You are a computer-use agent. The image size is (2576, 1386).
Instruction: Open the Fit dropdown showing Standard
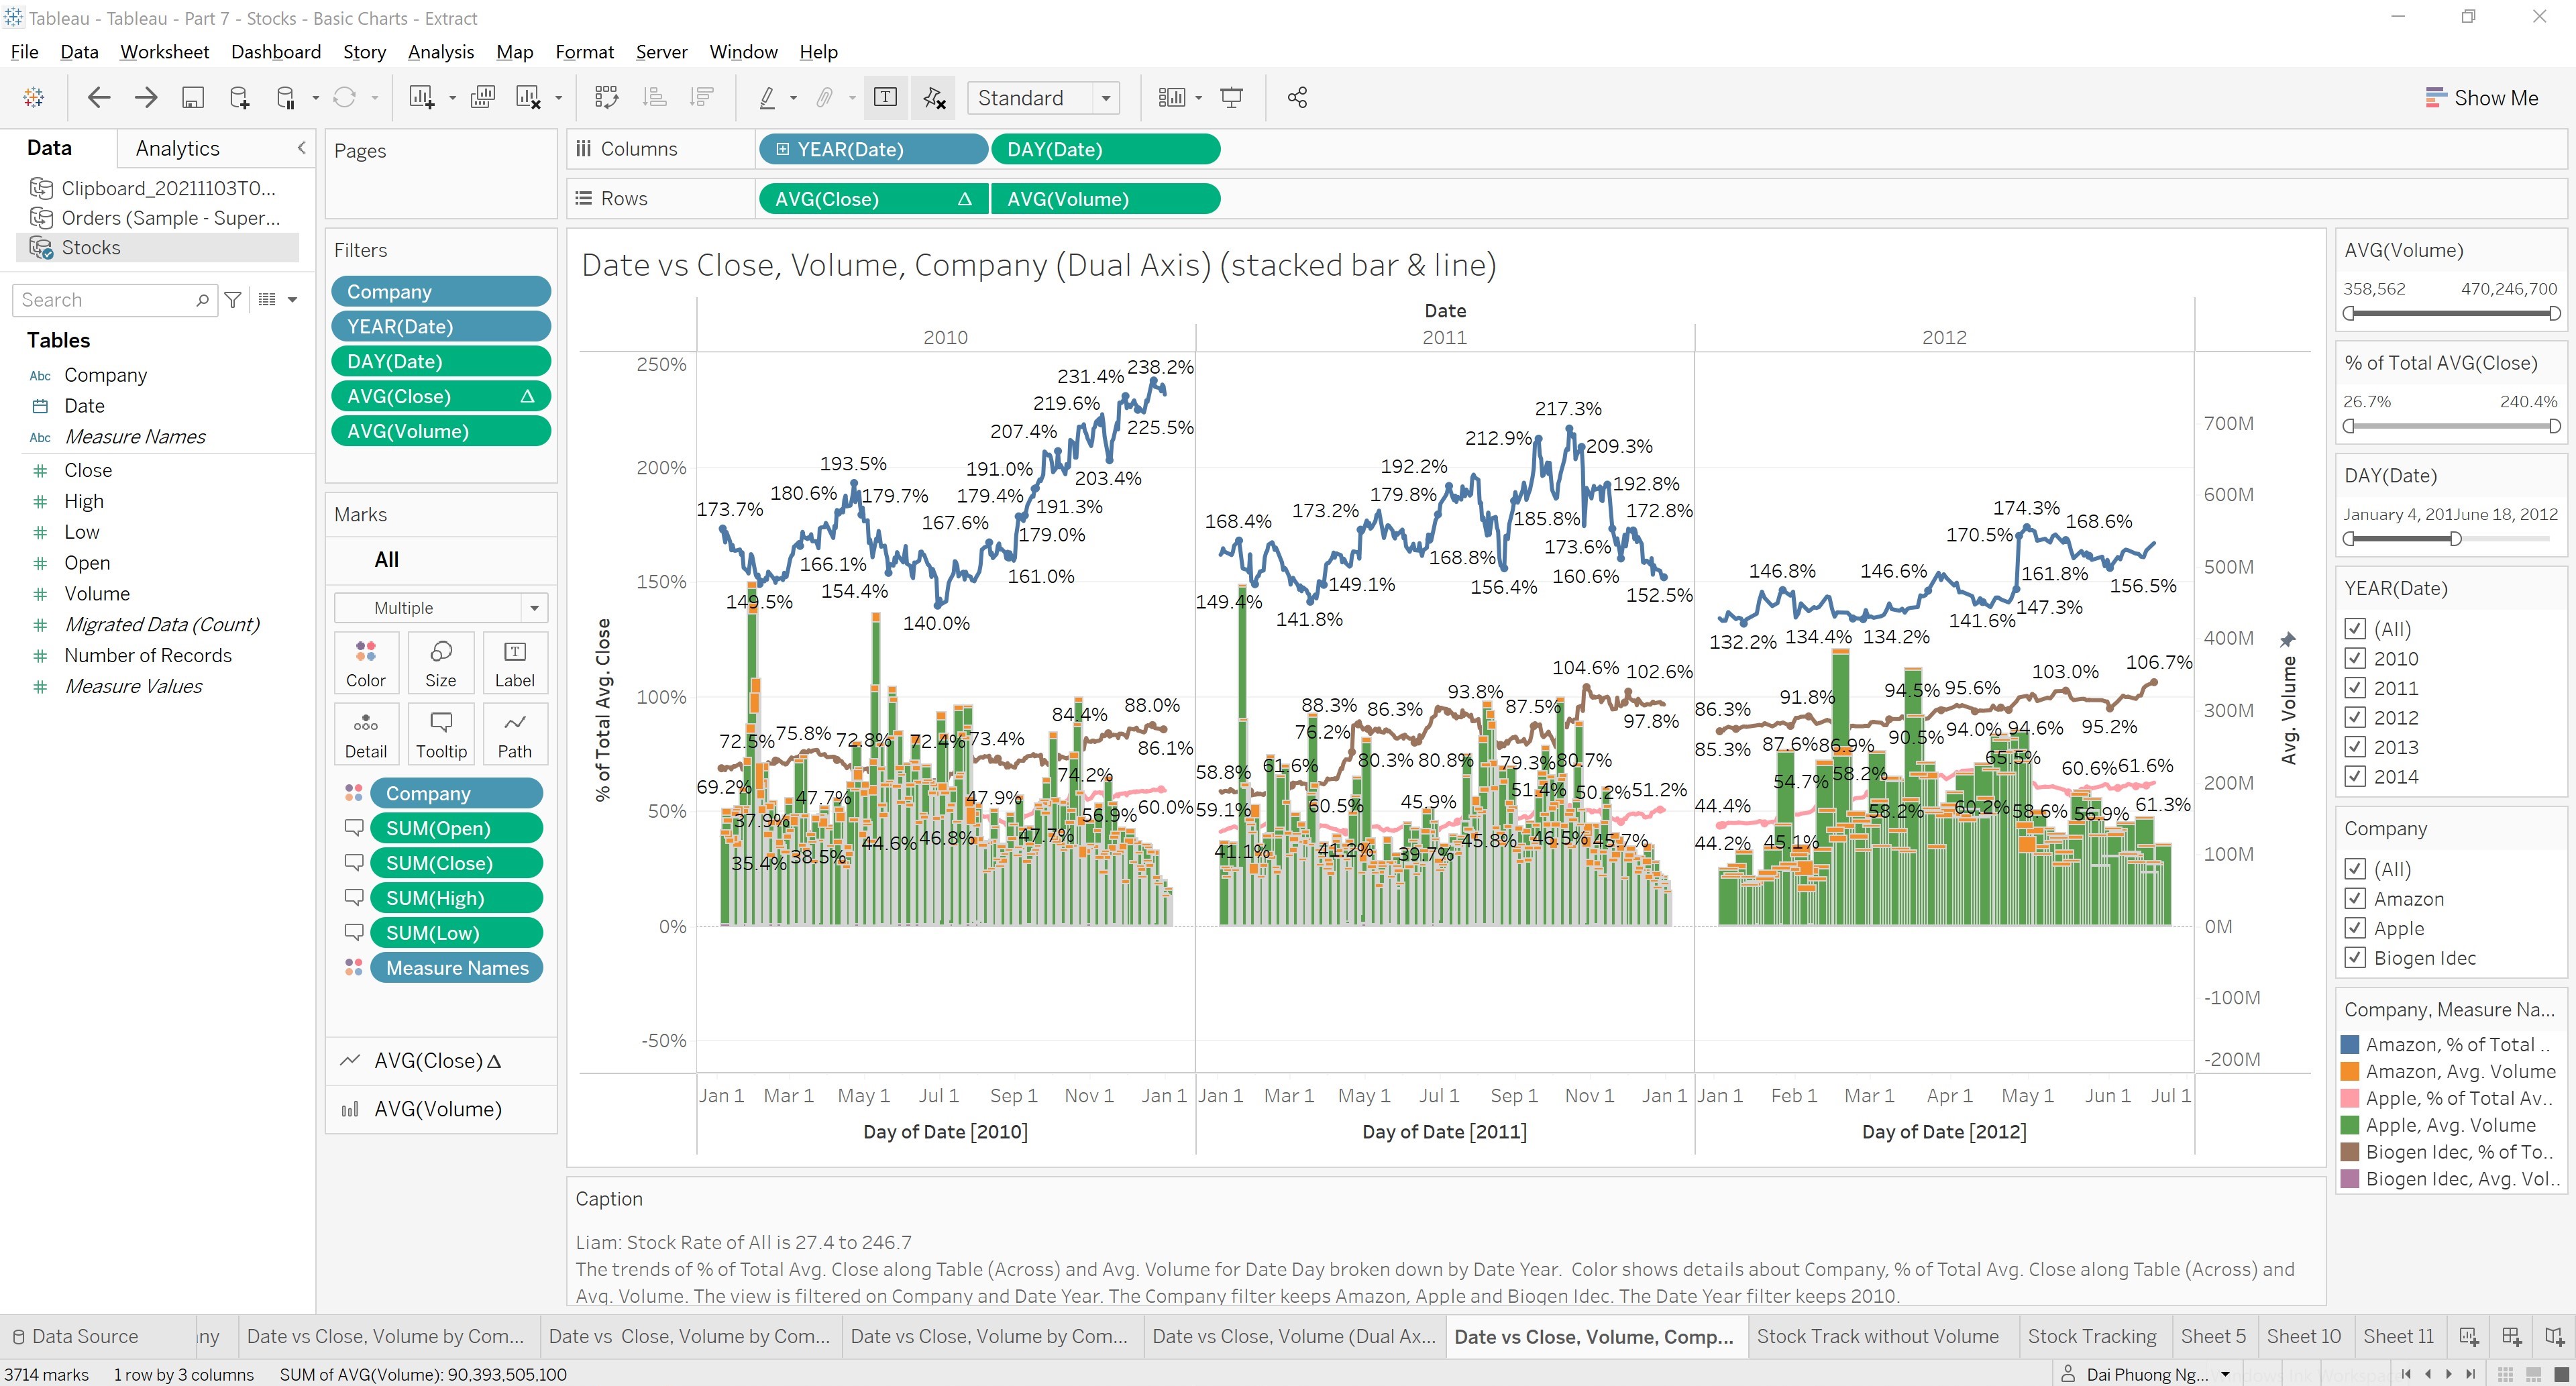[1105, 97]
